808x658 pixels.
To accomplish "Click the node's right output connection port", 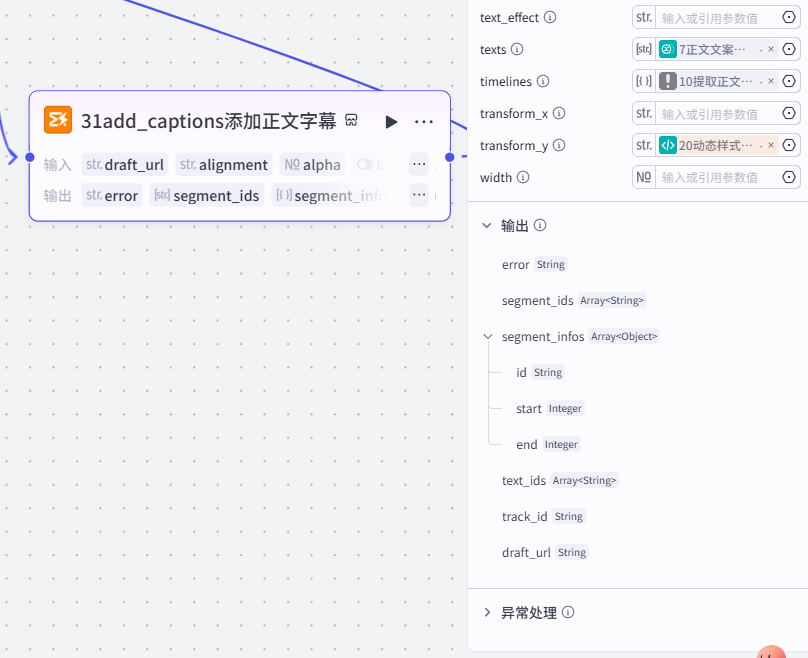I will (x=450, y=157).
